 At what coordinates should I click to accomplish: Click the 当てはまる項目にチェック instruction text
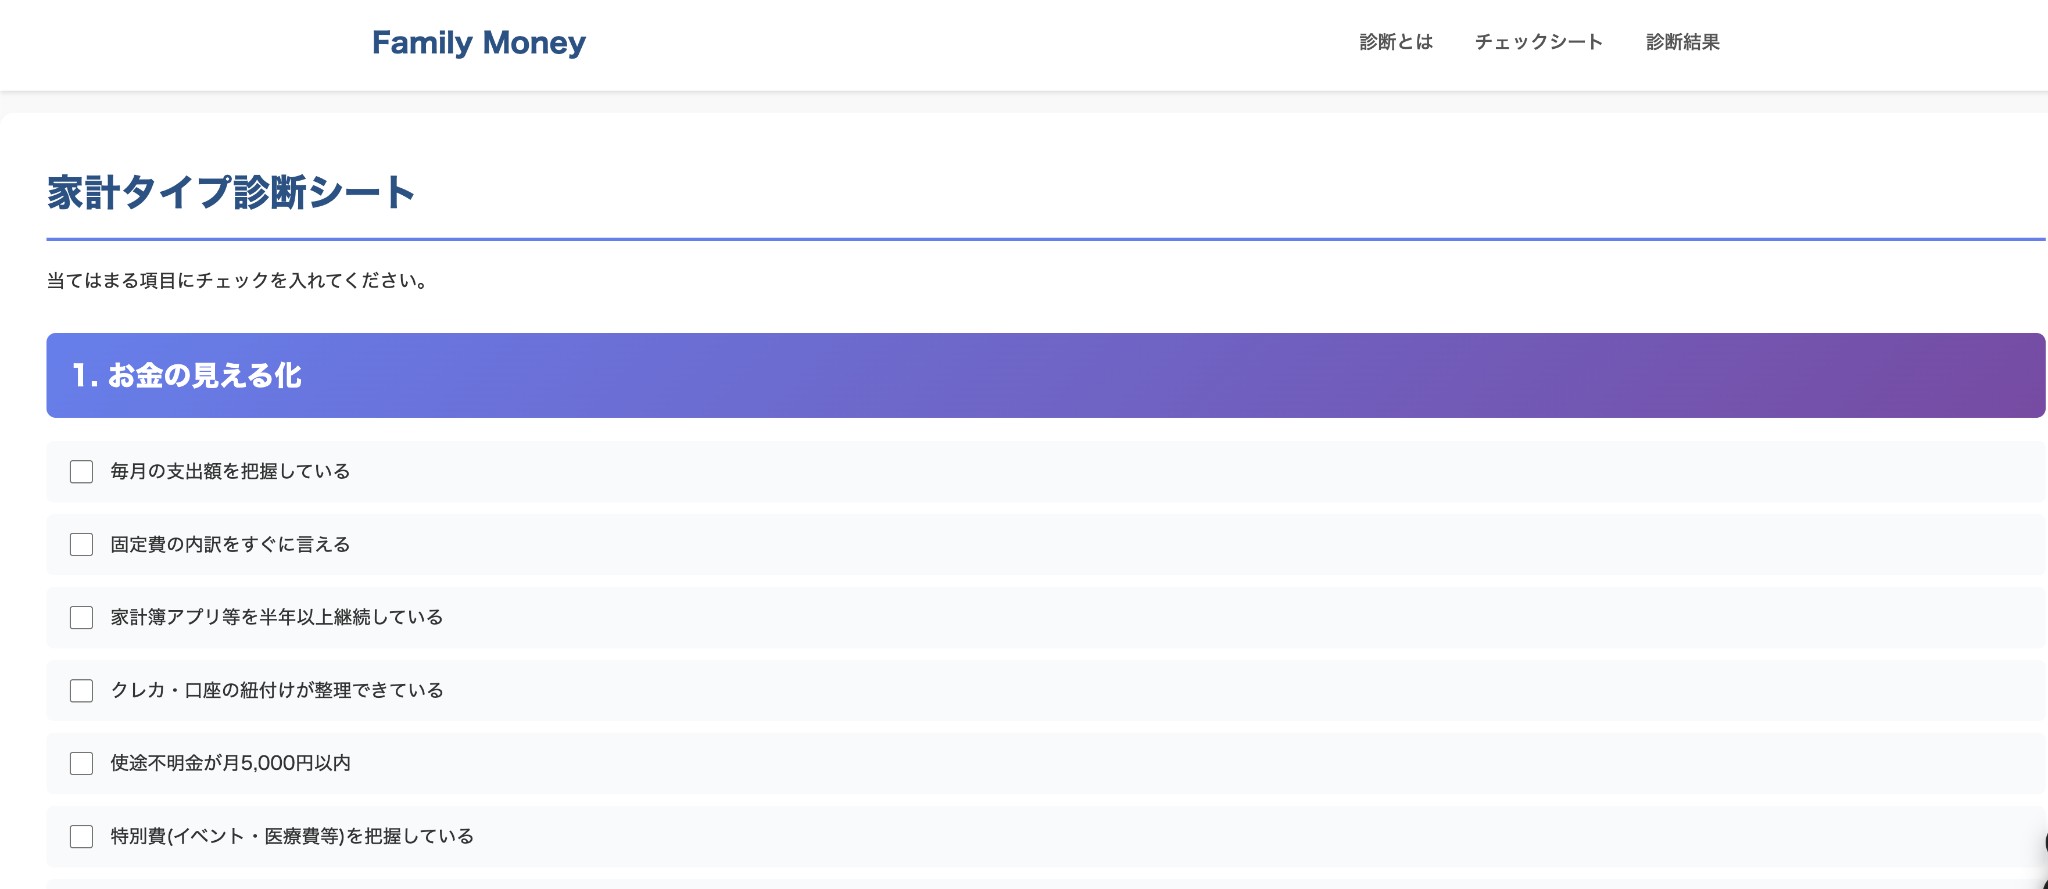238,281
